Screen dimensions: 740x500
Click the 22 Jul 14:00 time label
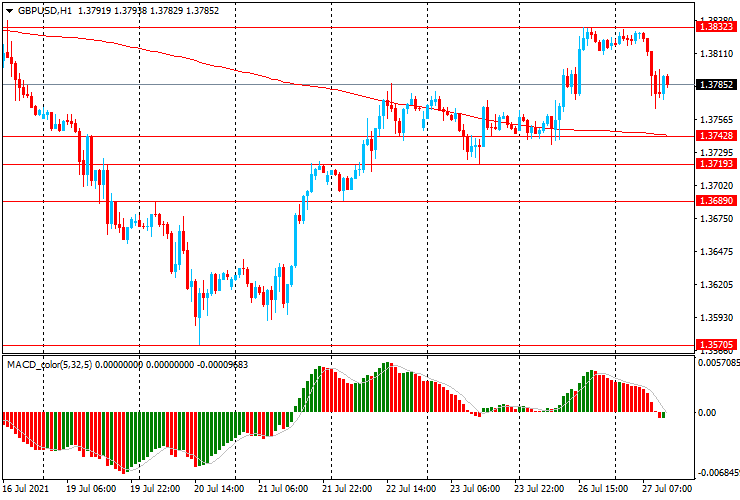coord(411,488)
